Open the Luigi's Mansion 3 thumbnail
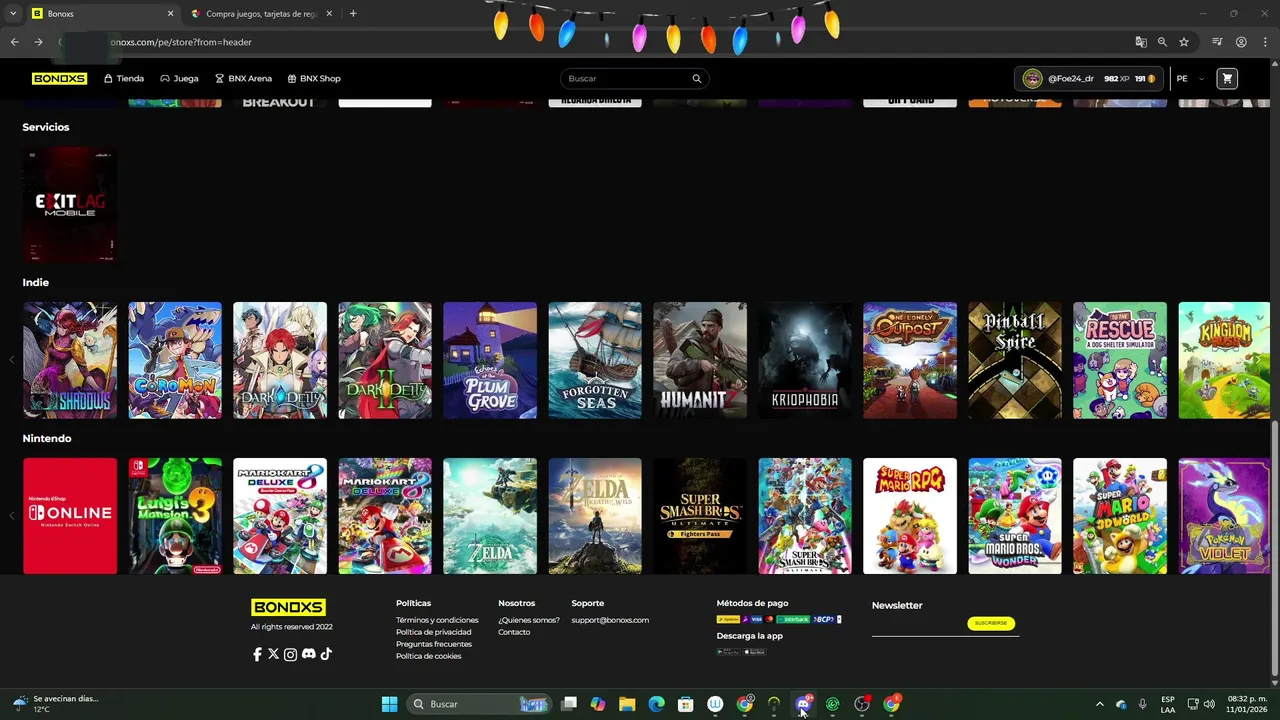The height and width of the screenshot is (720, 1280). pos(175,516)
